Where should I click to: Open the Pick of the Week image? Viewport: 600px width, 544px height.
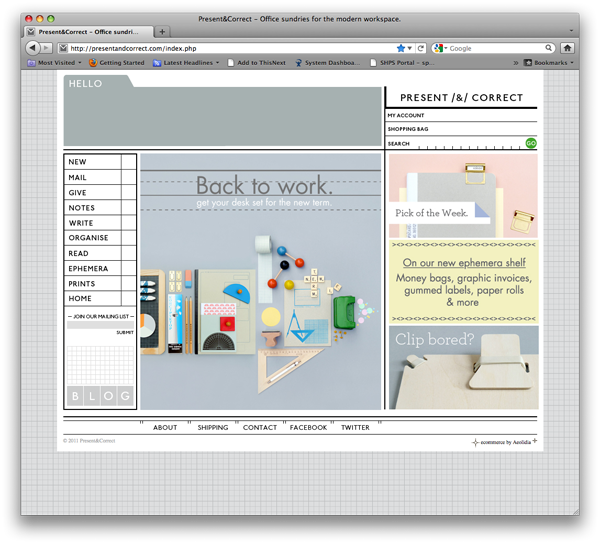click(463, 196)
